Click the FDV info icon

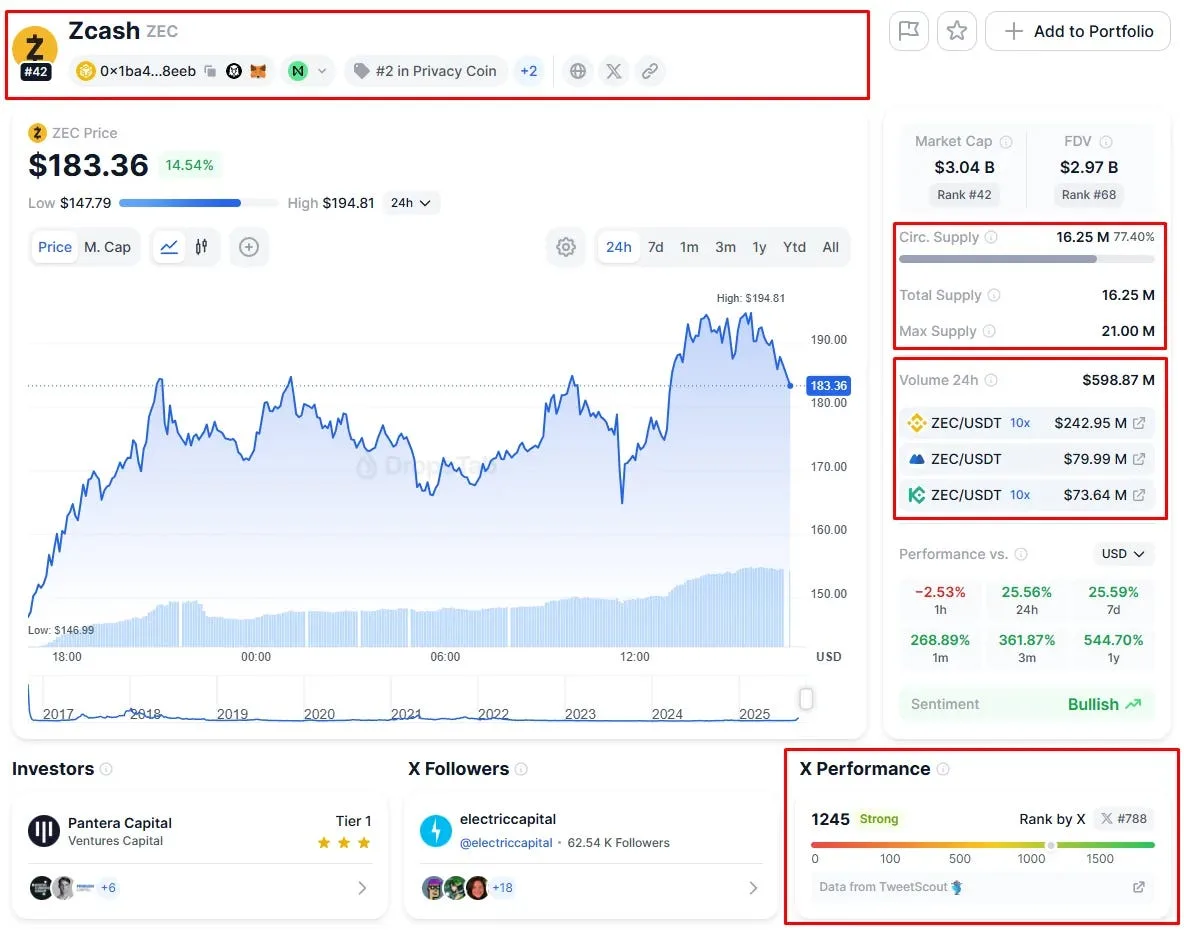[x=1105, y=142]
